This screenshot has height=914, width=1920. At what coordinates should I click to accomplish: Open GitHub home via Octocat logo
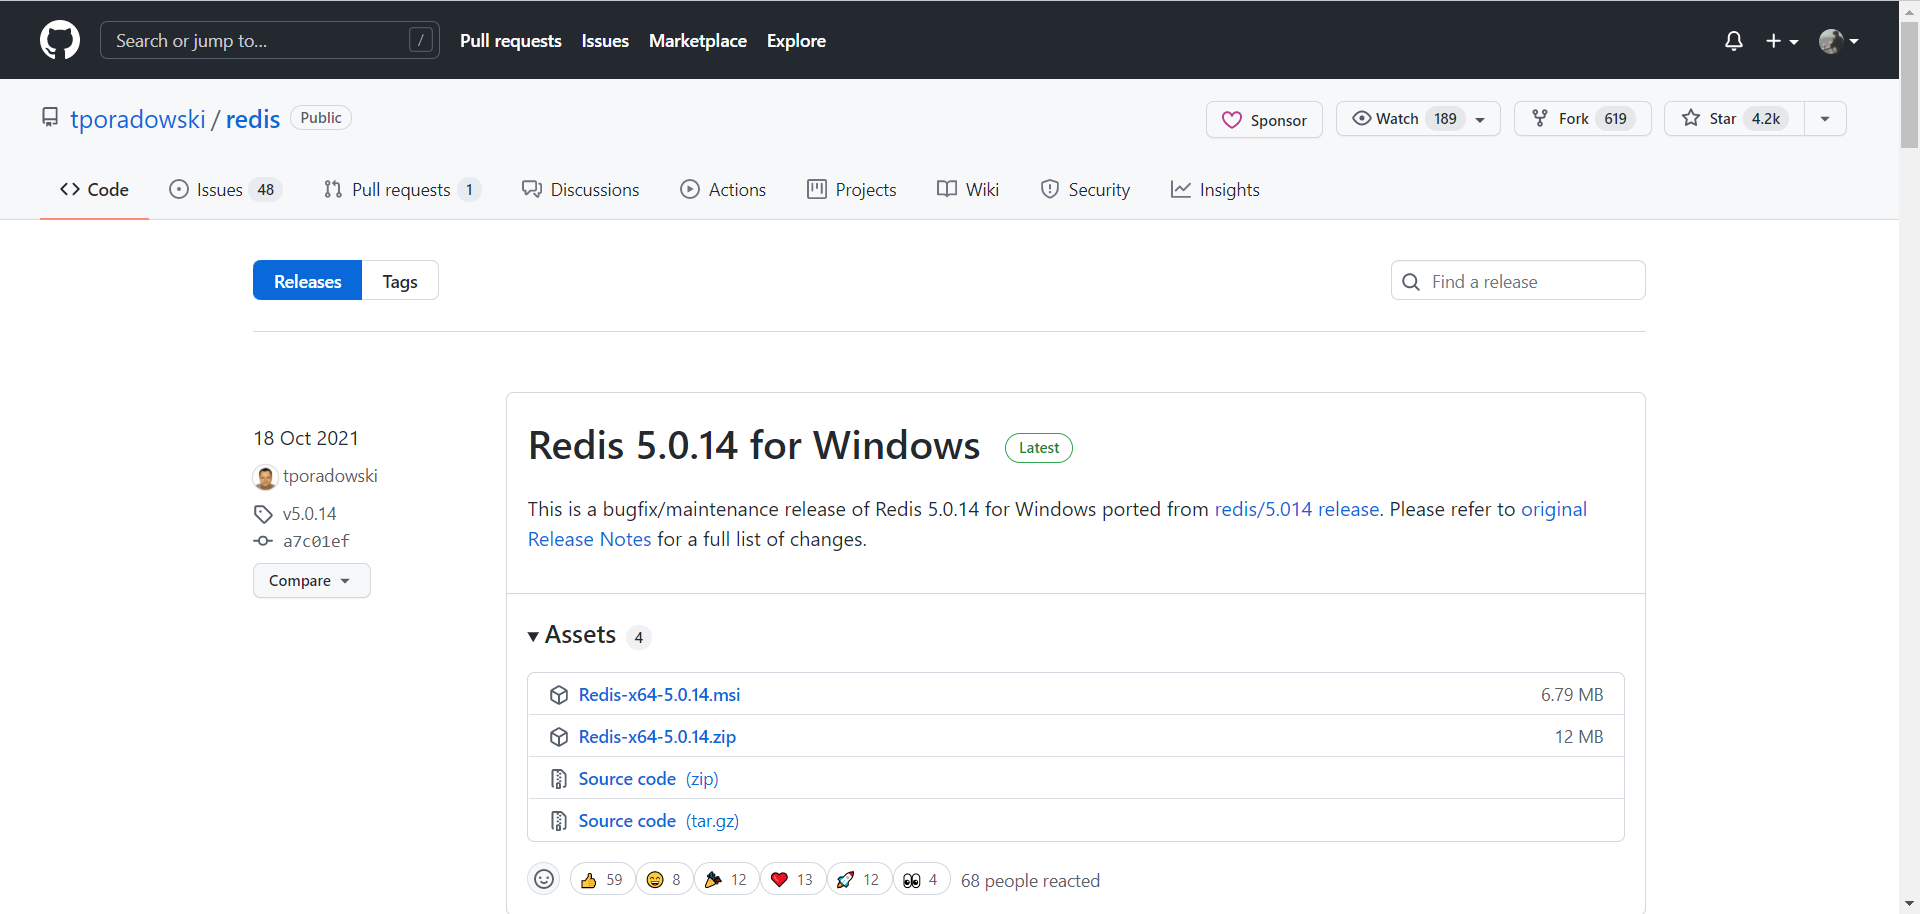tap(60, 41)
